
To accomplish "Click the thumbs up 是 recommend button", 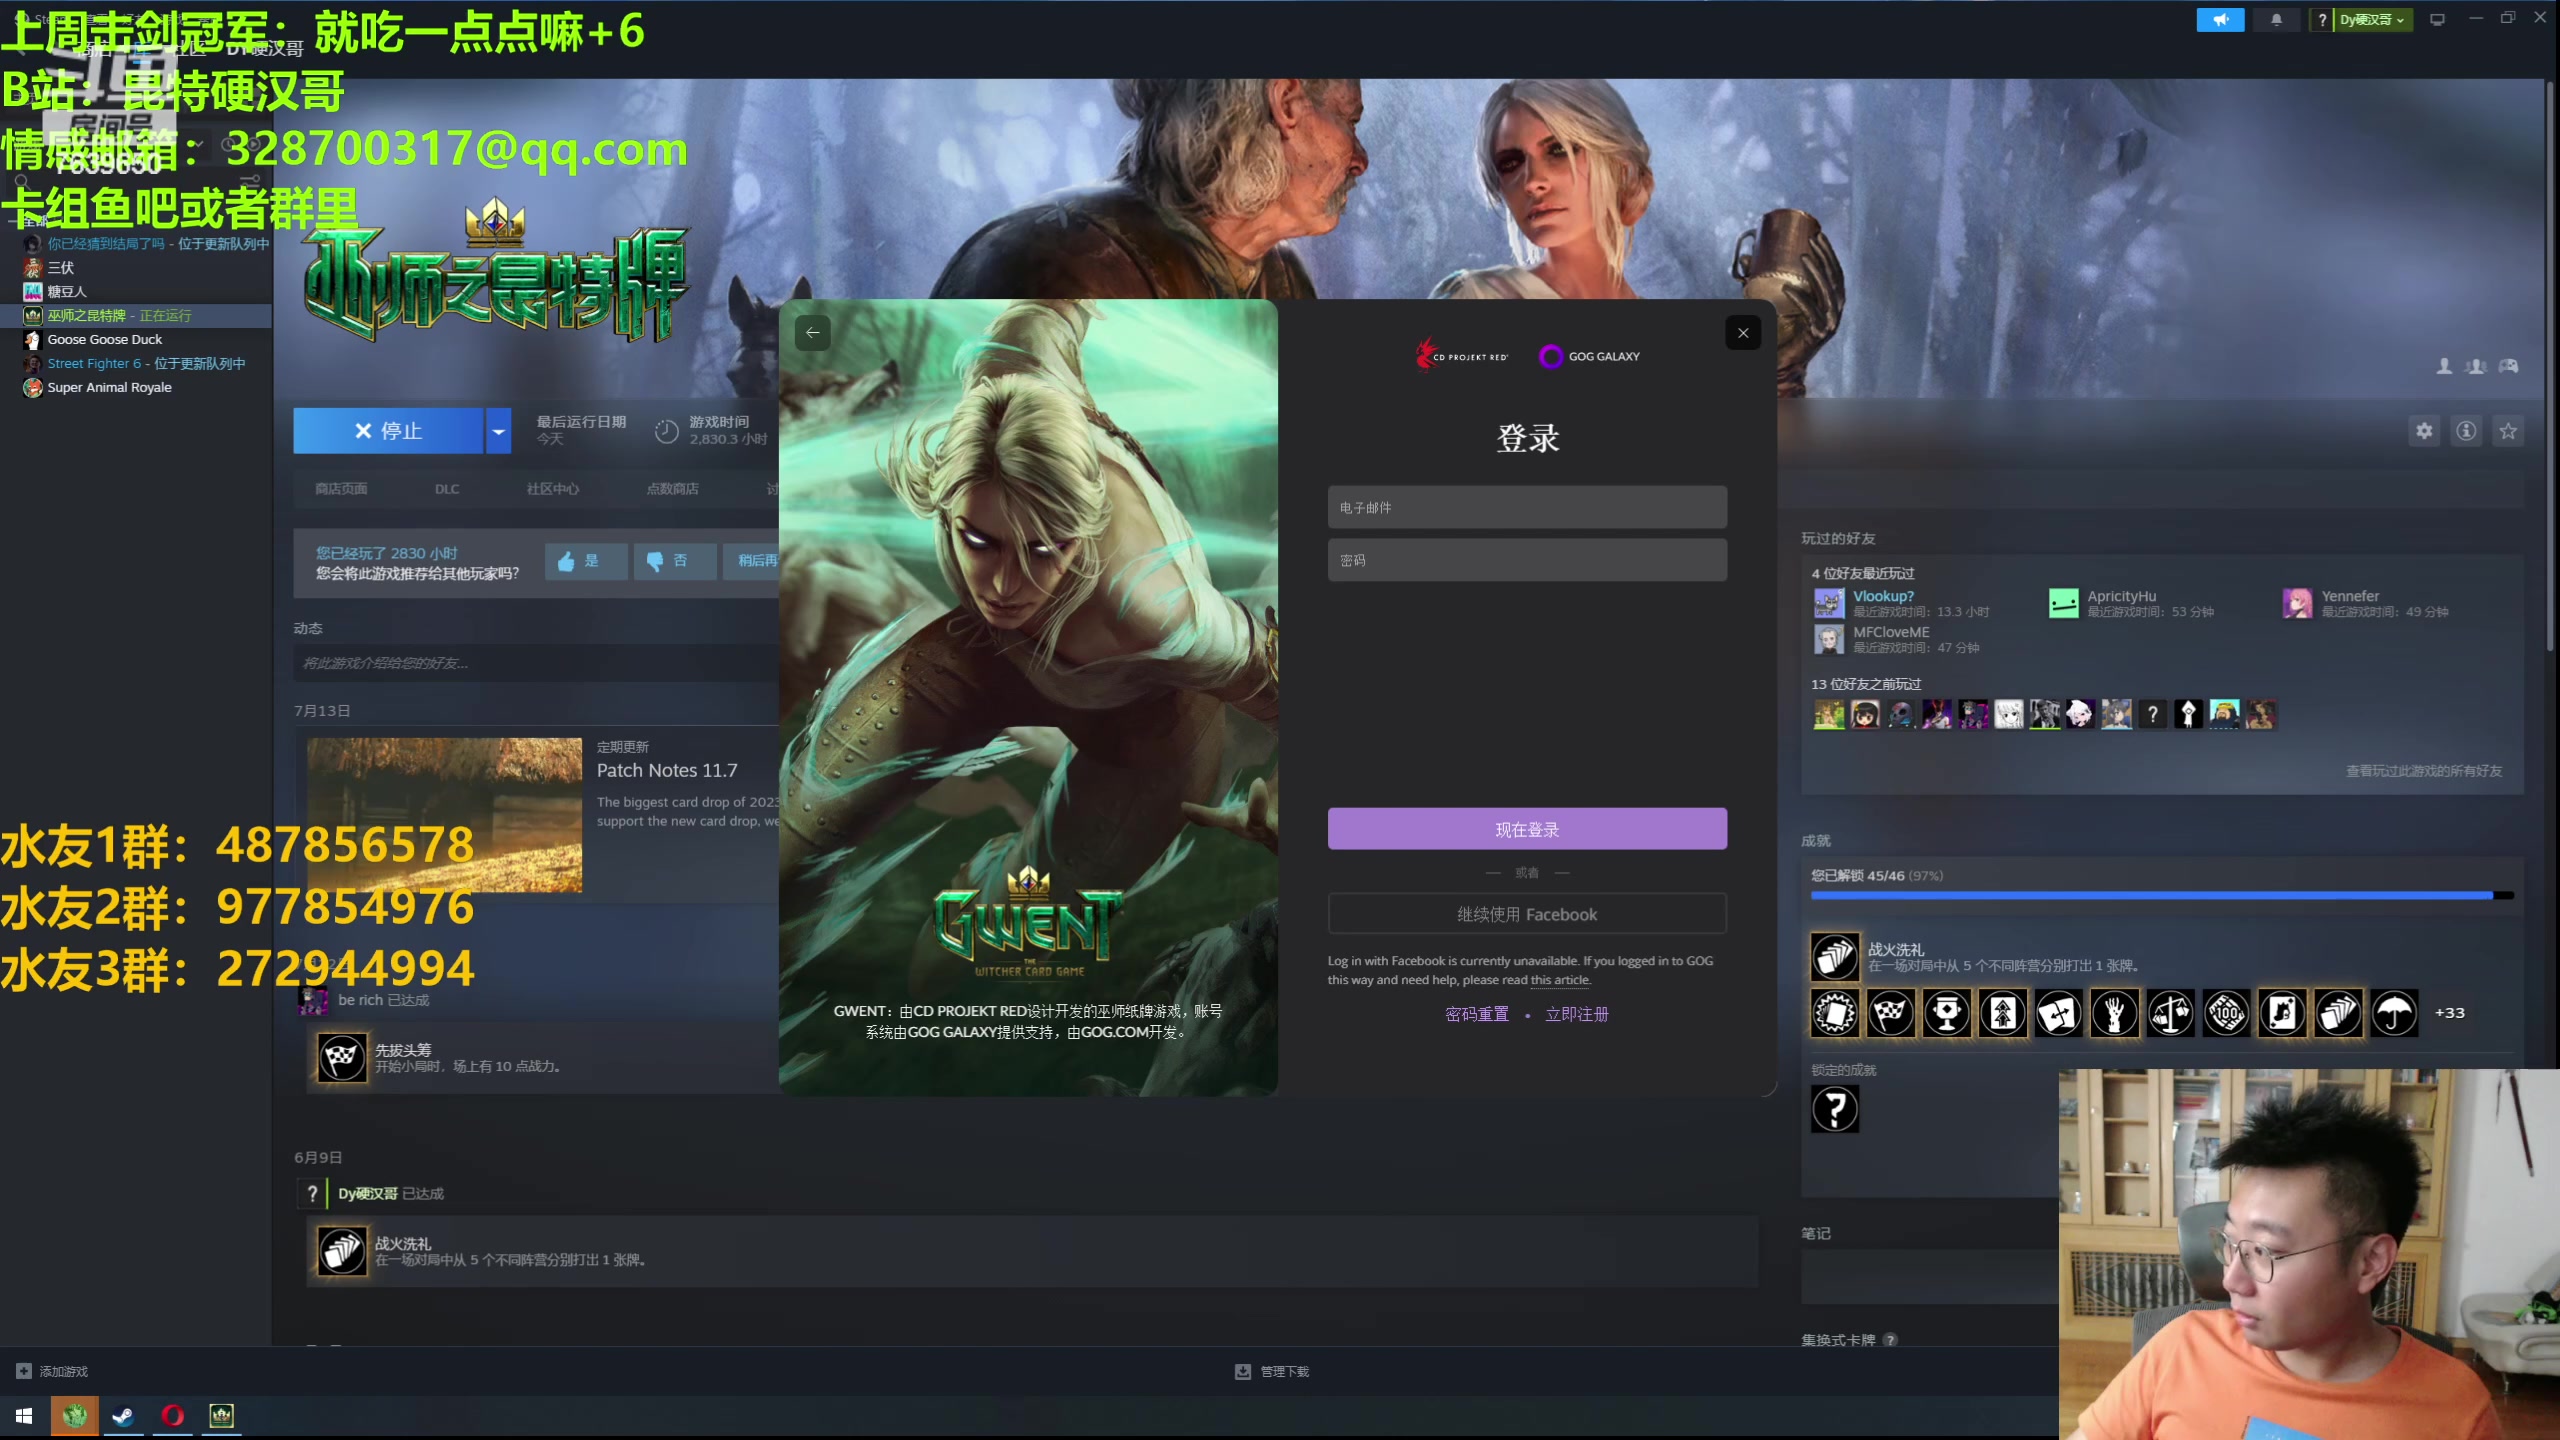I will (586, 561).
